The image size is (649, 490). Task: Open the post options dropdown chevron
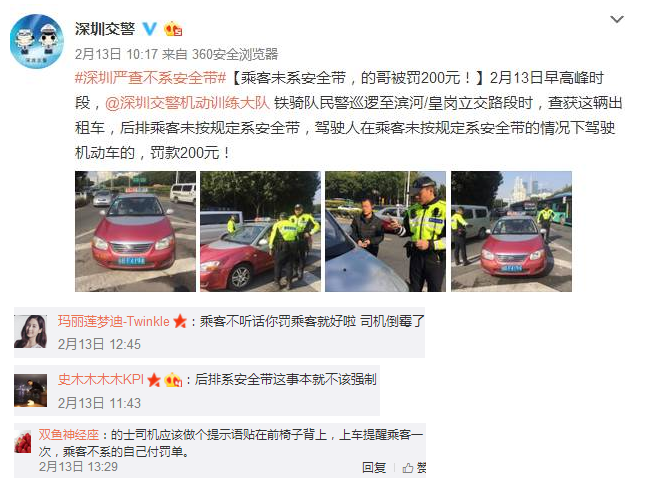(x=617, y=19)
